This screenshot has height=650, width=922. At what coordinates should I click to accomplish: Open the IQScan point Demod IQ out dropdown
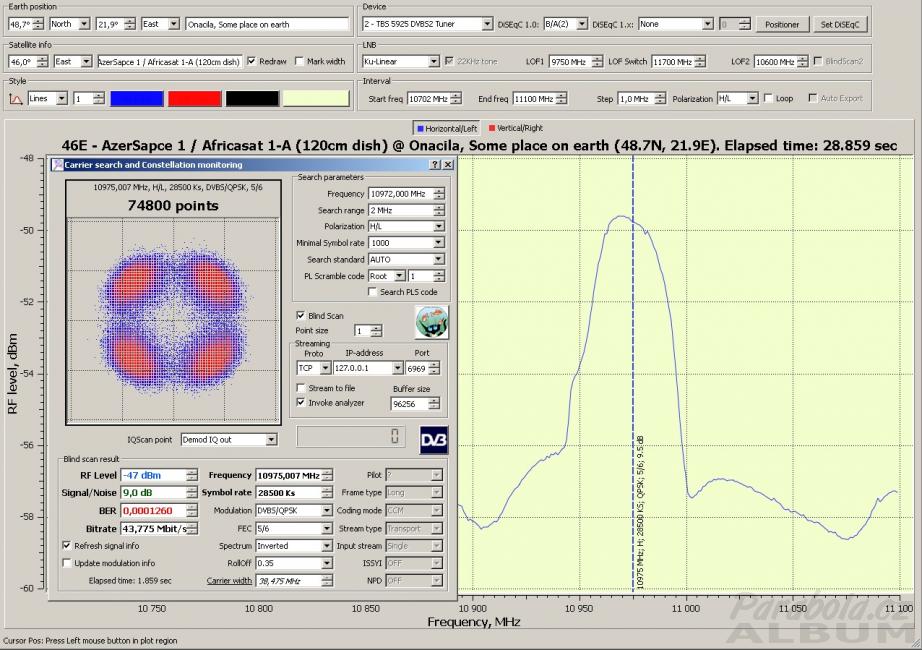270,439
